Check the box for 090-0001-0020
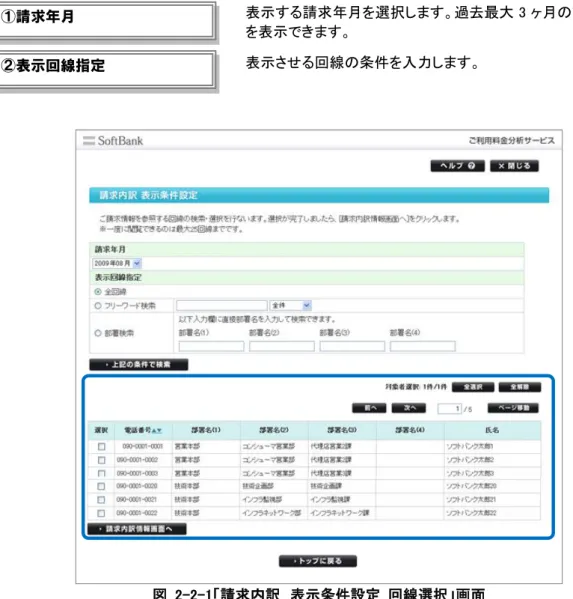Screen dimensions: 573x599 pyautogui.click(x=101, y=486)
